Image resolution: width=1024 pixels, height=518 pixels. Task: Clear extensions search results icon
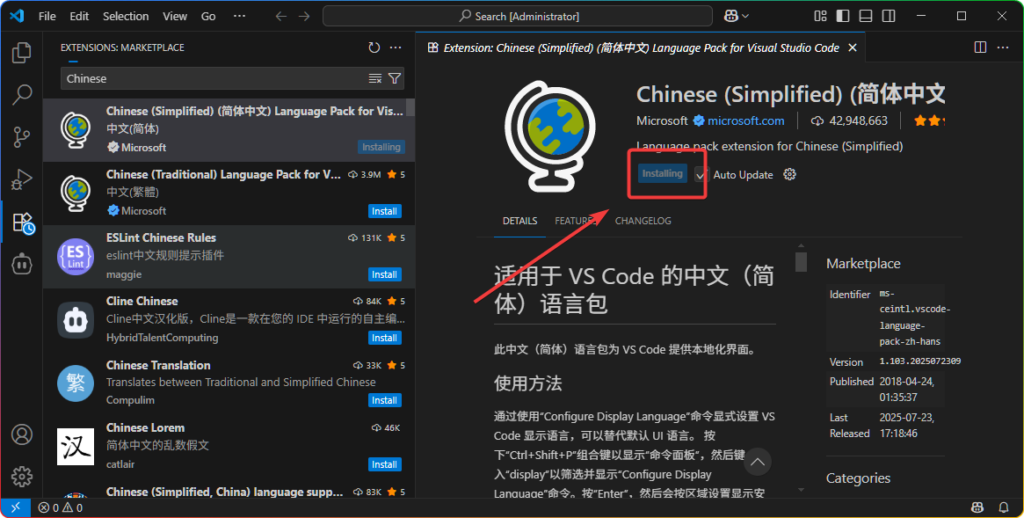(375, 78)
